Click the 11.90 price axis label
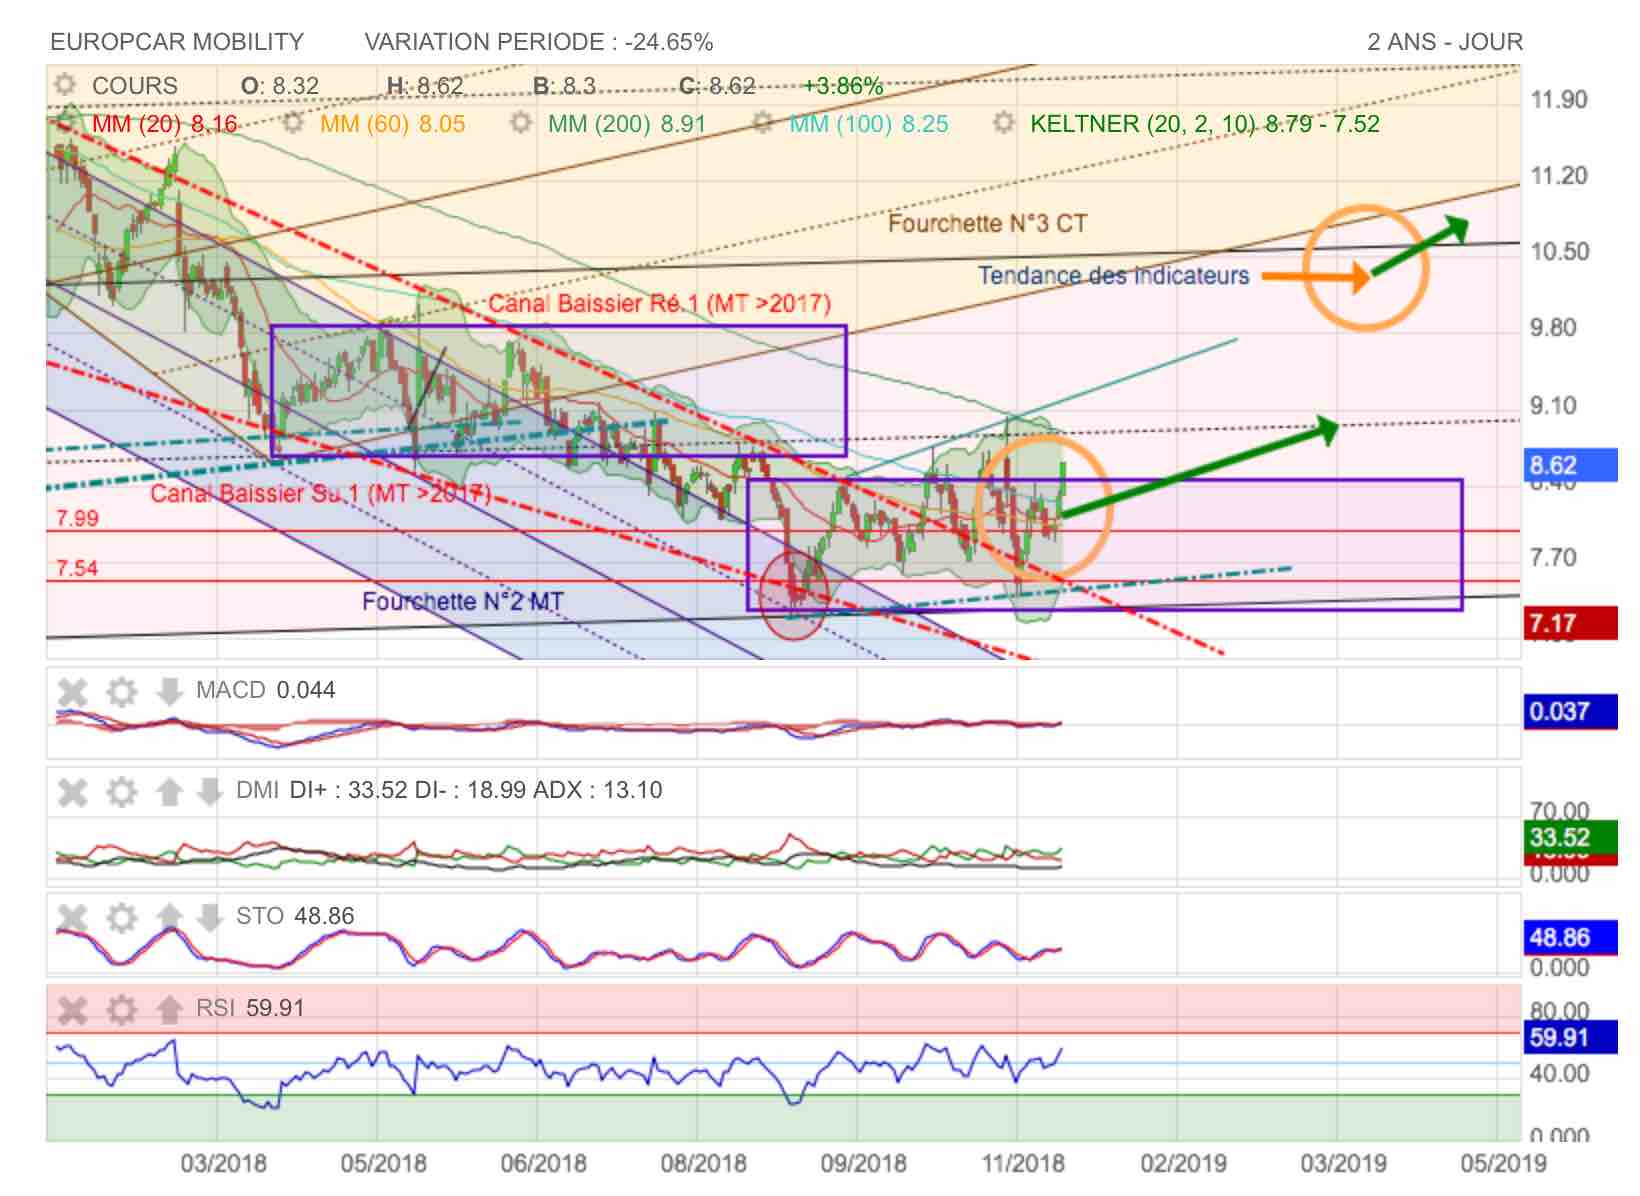 [x=1559, y=99]
